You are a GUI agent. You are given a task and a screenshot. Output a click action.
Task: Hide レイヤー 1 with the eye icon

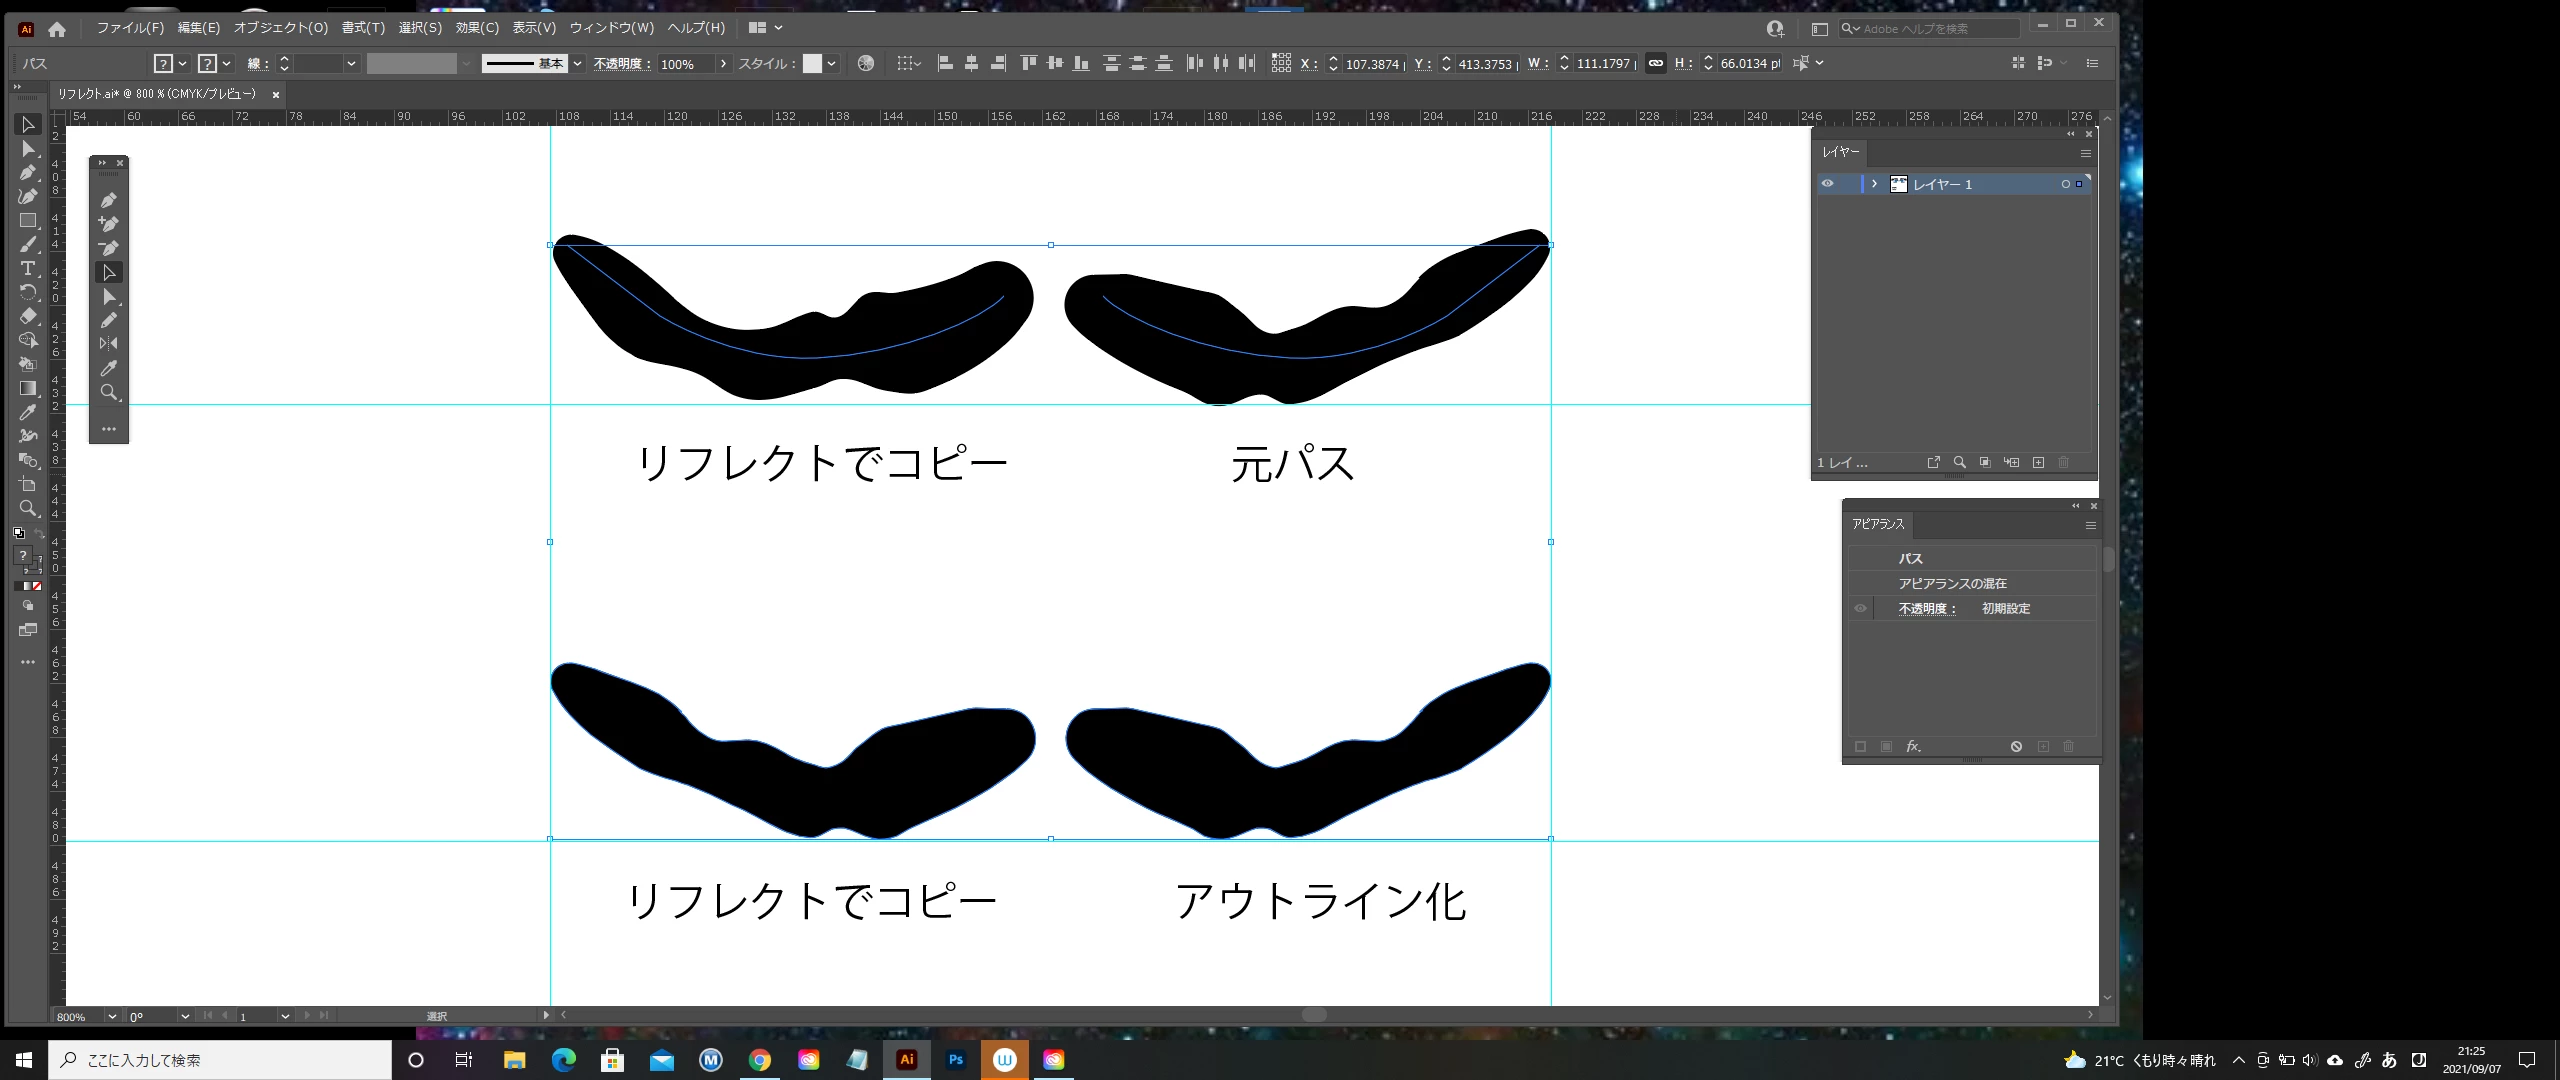[1827, 184]
